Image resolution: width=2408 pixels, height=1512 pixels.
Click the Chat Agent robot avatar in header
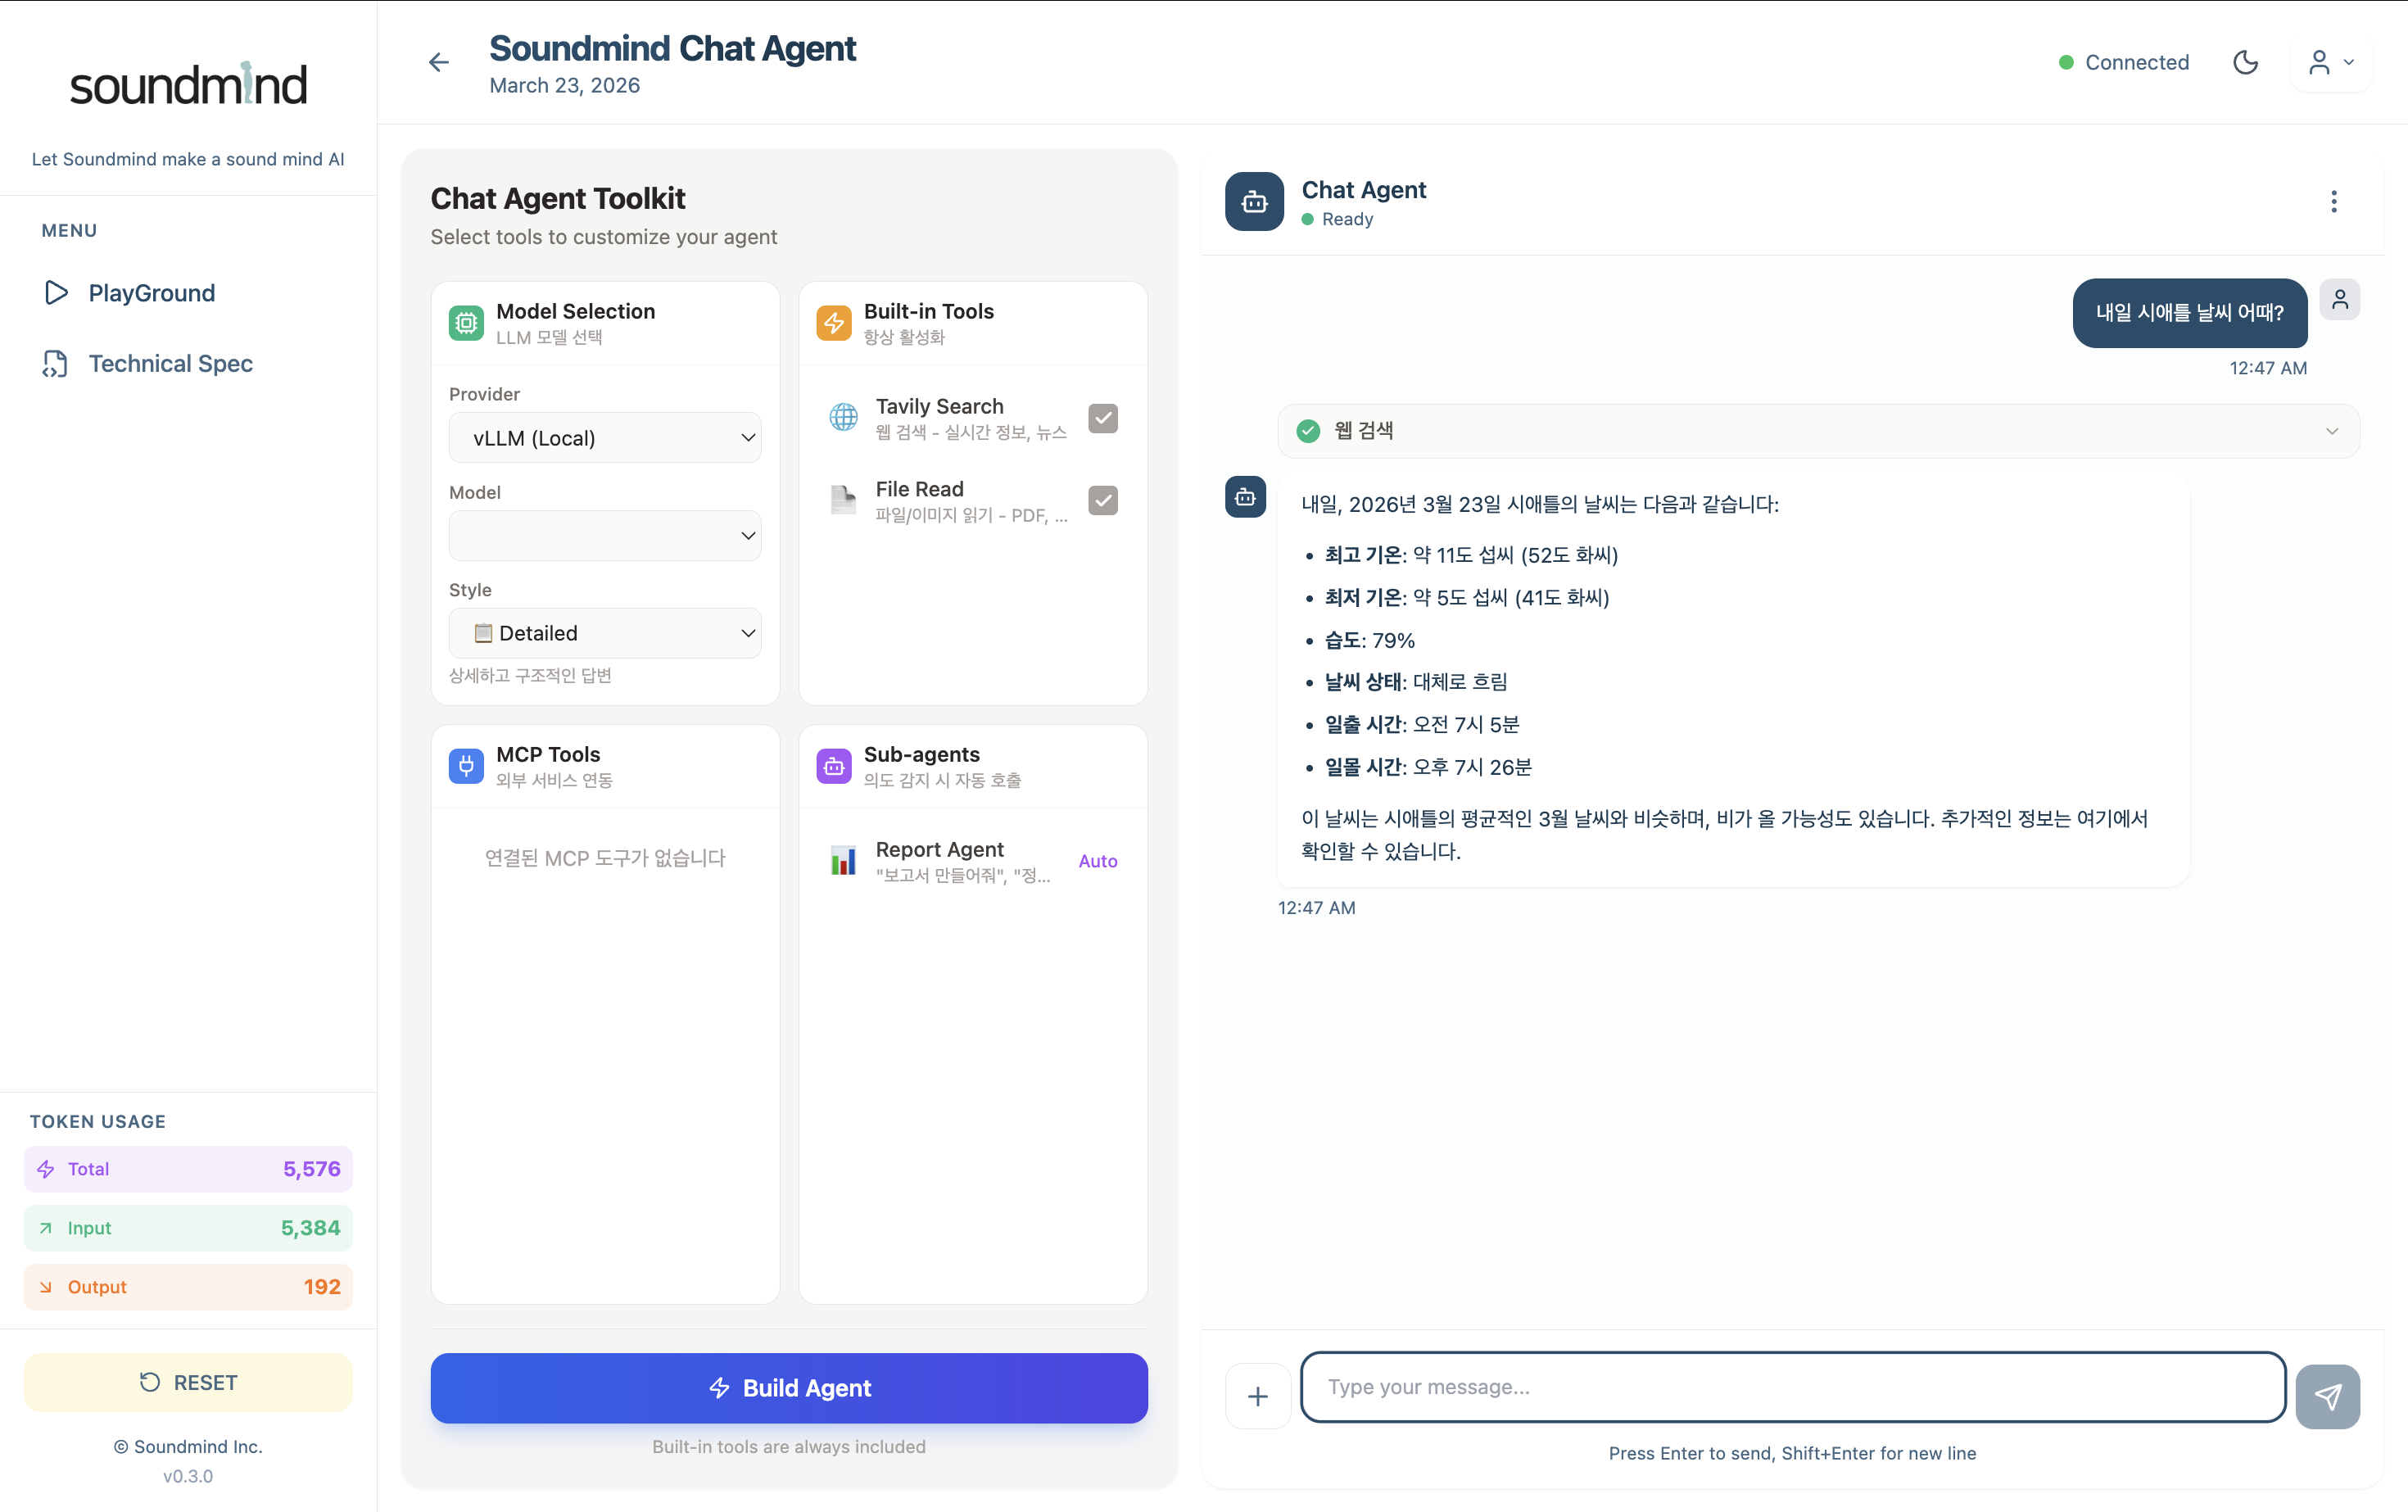[x=1254, y=202]
